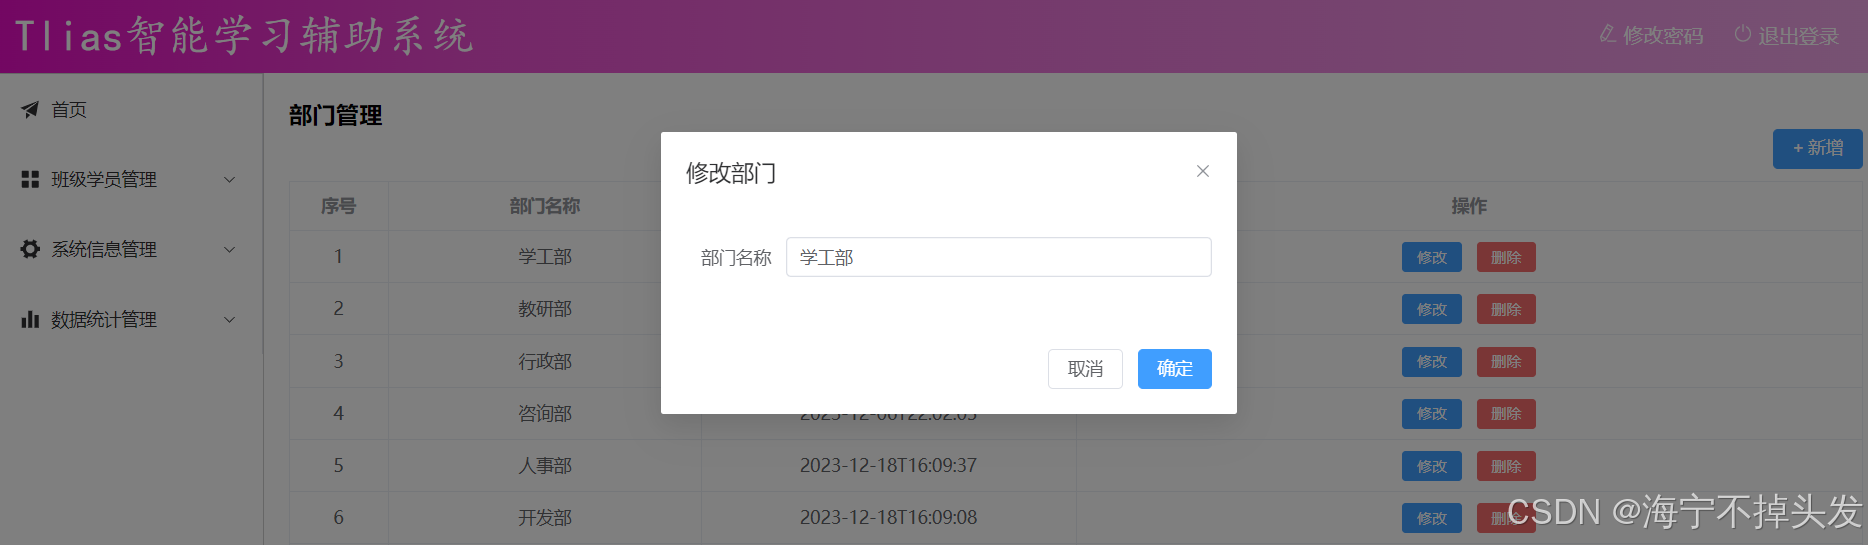Click the 2023-12-18T16:09:37 timestamp cell
Image resolution: width=1868 pixels, height=545 pixels.
tap(888, 466)
